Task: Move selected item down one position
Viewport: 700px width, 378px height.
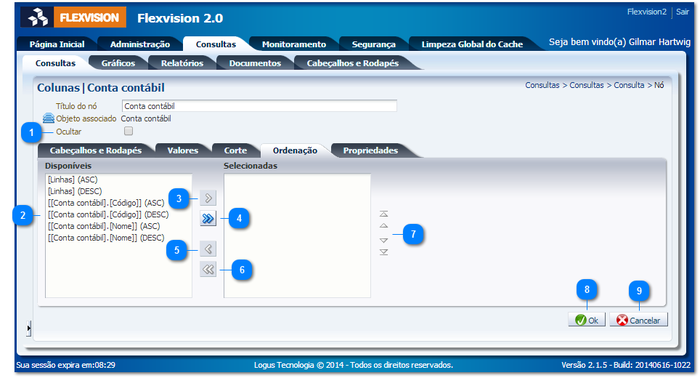Action: click(383, 241)
